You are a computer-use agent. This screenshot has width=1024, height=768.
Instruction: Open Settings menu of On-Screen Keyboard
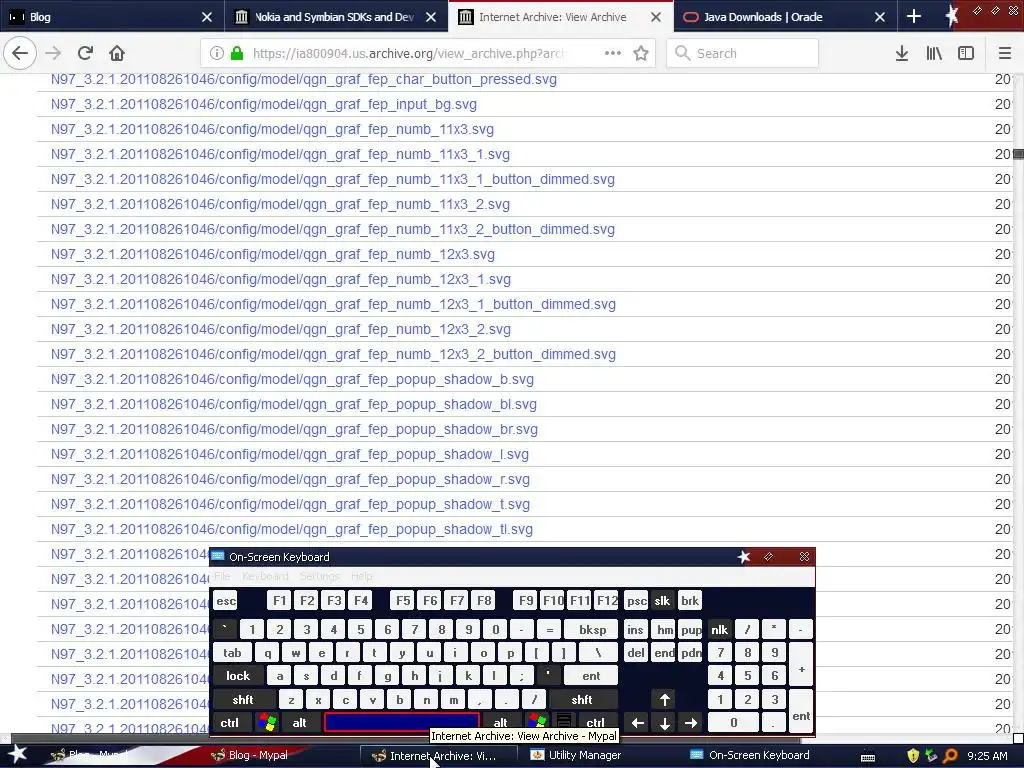click(319, 576)
